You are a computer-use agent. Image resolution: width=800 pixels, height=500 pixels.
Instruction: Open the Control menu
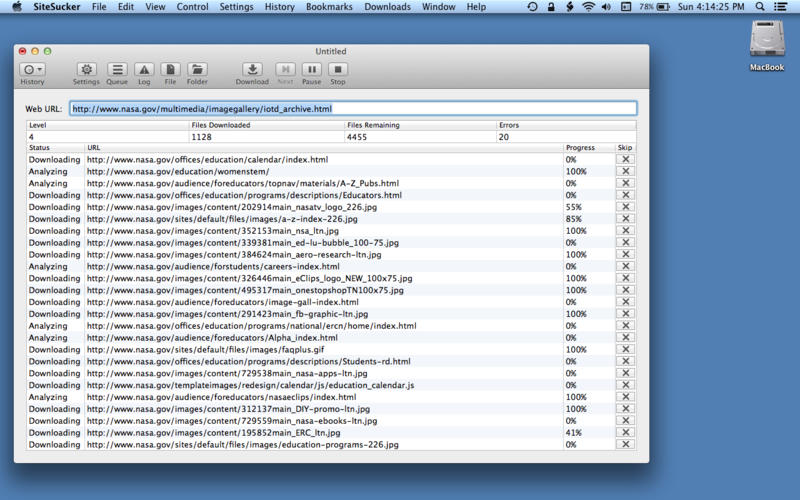192,7
